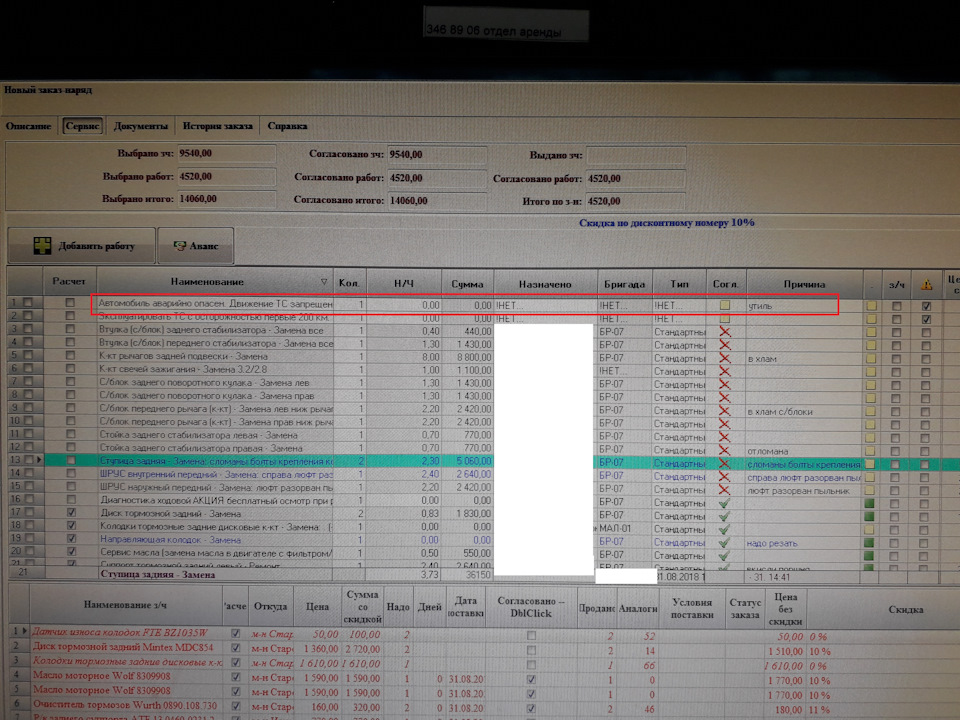Toggle Расчет checkbox for Автомобиль аварийно опасен row
This screenshot has width=960, height=720.
pyautogui.click(x=70, y=302)
